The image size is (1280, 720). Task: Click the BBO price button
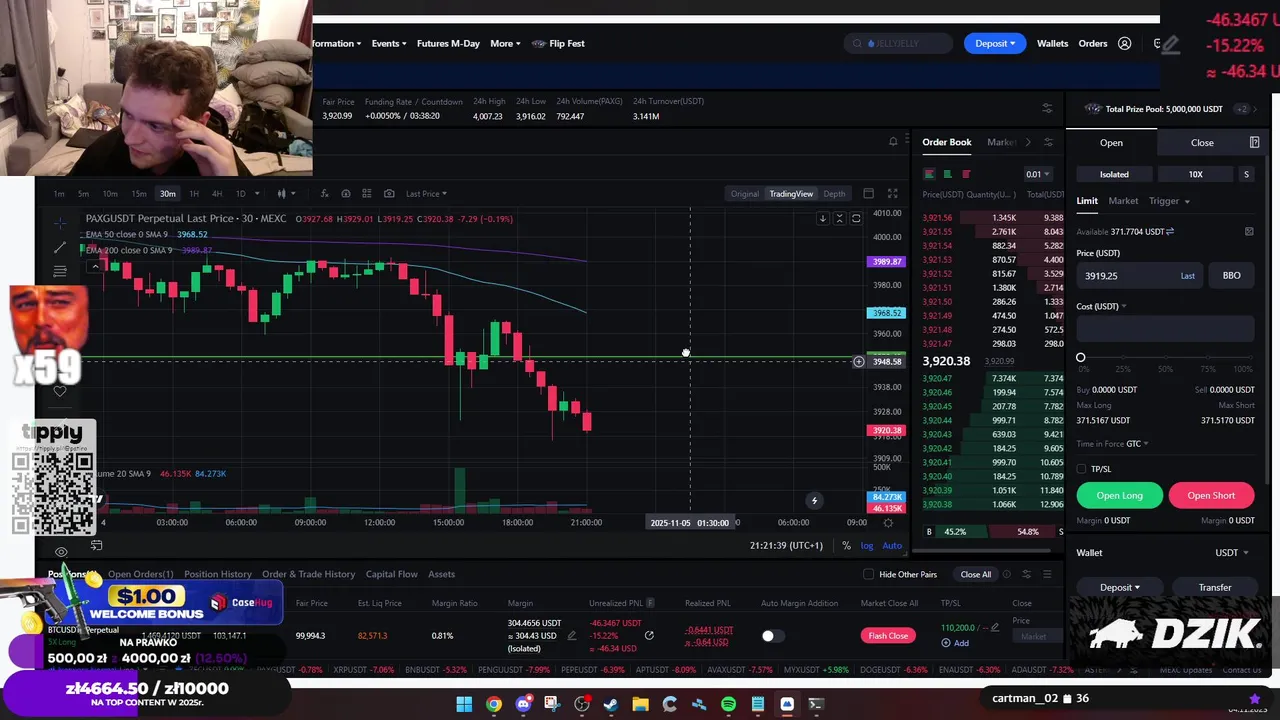pyautogui.click(x=1231, y=276)
